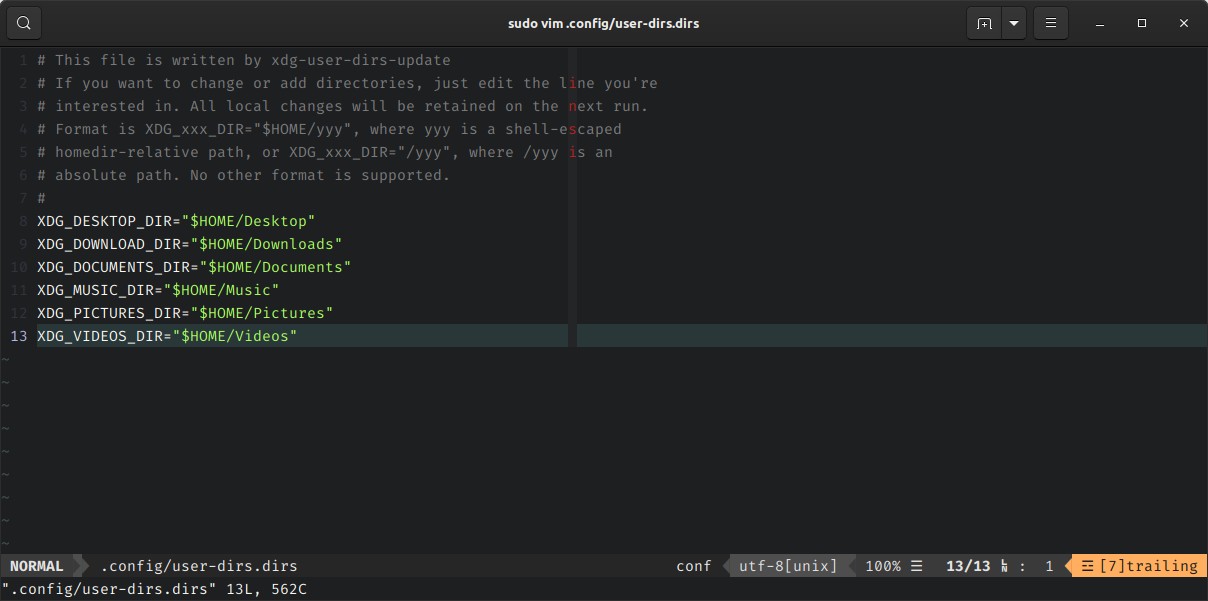Click the '[7]trailing' whitespace warning

point(1140,566)
